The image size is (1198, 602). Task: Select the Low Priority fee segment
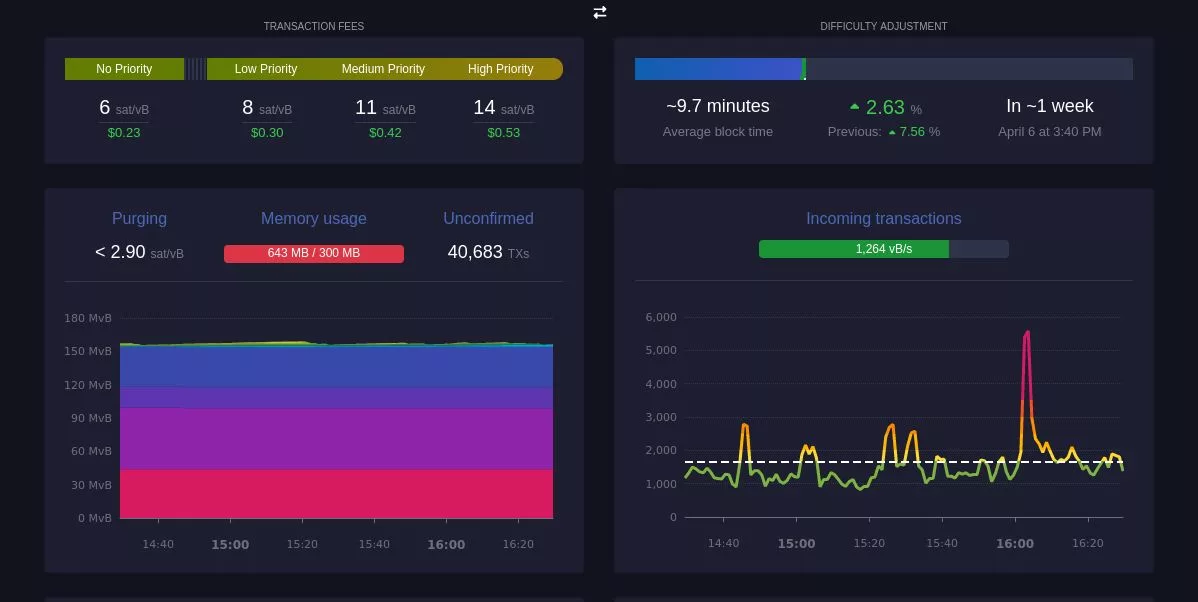pyautogui.click(x=265, y=68)
